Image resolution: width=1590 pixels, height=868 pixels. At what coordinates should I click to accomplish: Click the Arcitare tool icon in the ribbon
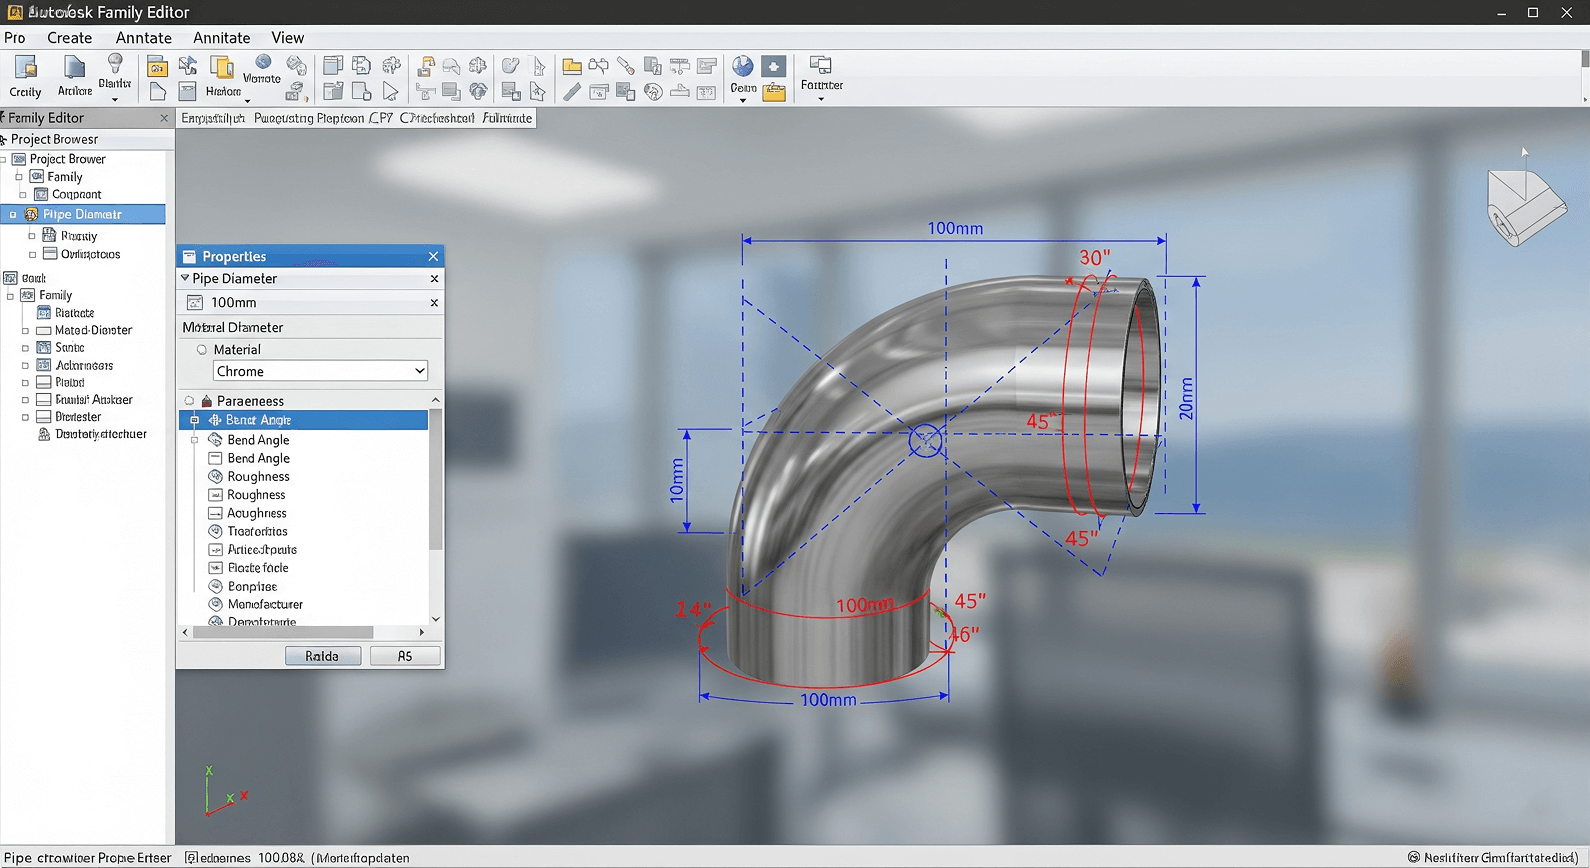pyautogui.click(x=74, y=68)
